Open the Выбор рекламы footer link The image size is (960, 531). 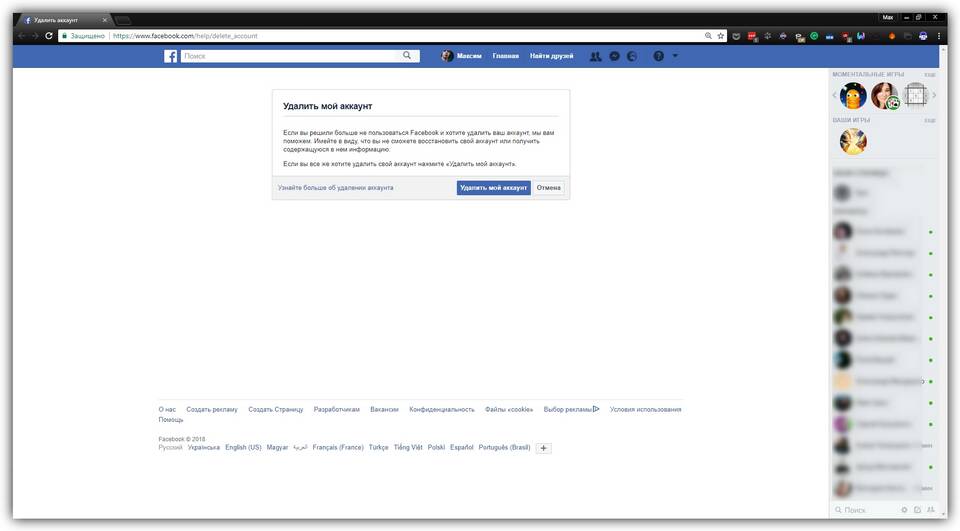pos(571,410)
